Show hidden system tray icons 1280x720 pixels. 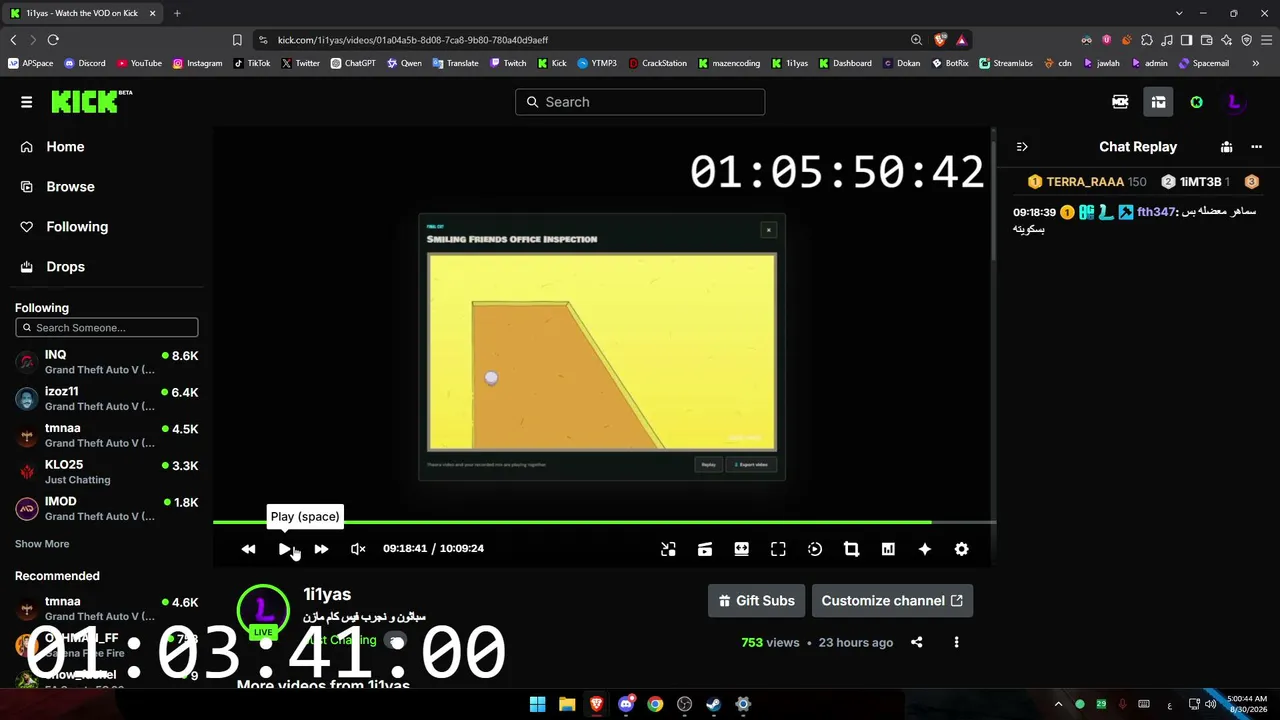pos(1058,704)
